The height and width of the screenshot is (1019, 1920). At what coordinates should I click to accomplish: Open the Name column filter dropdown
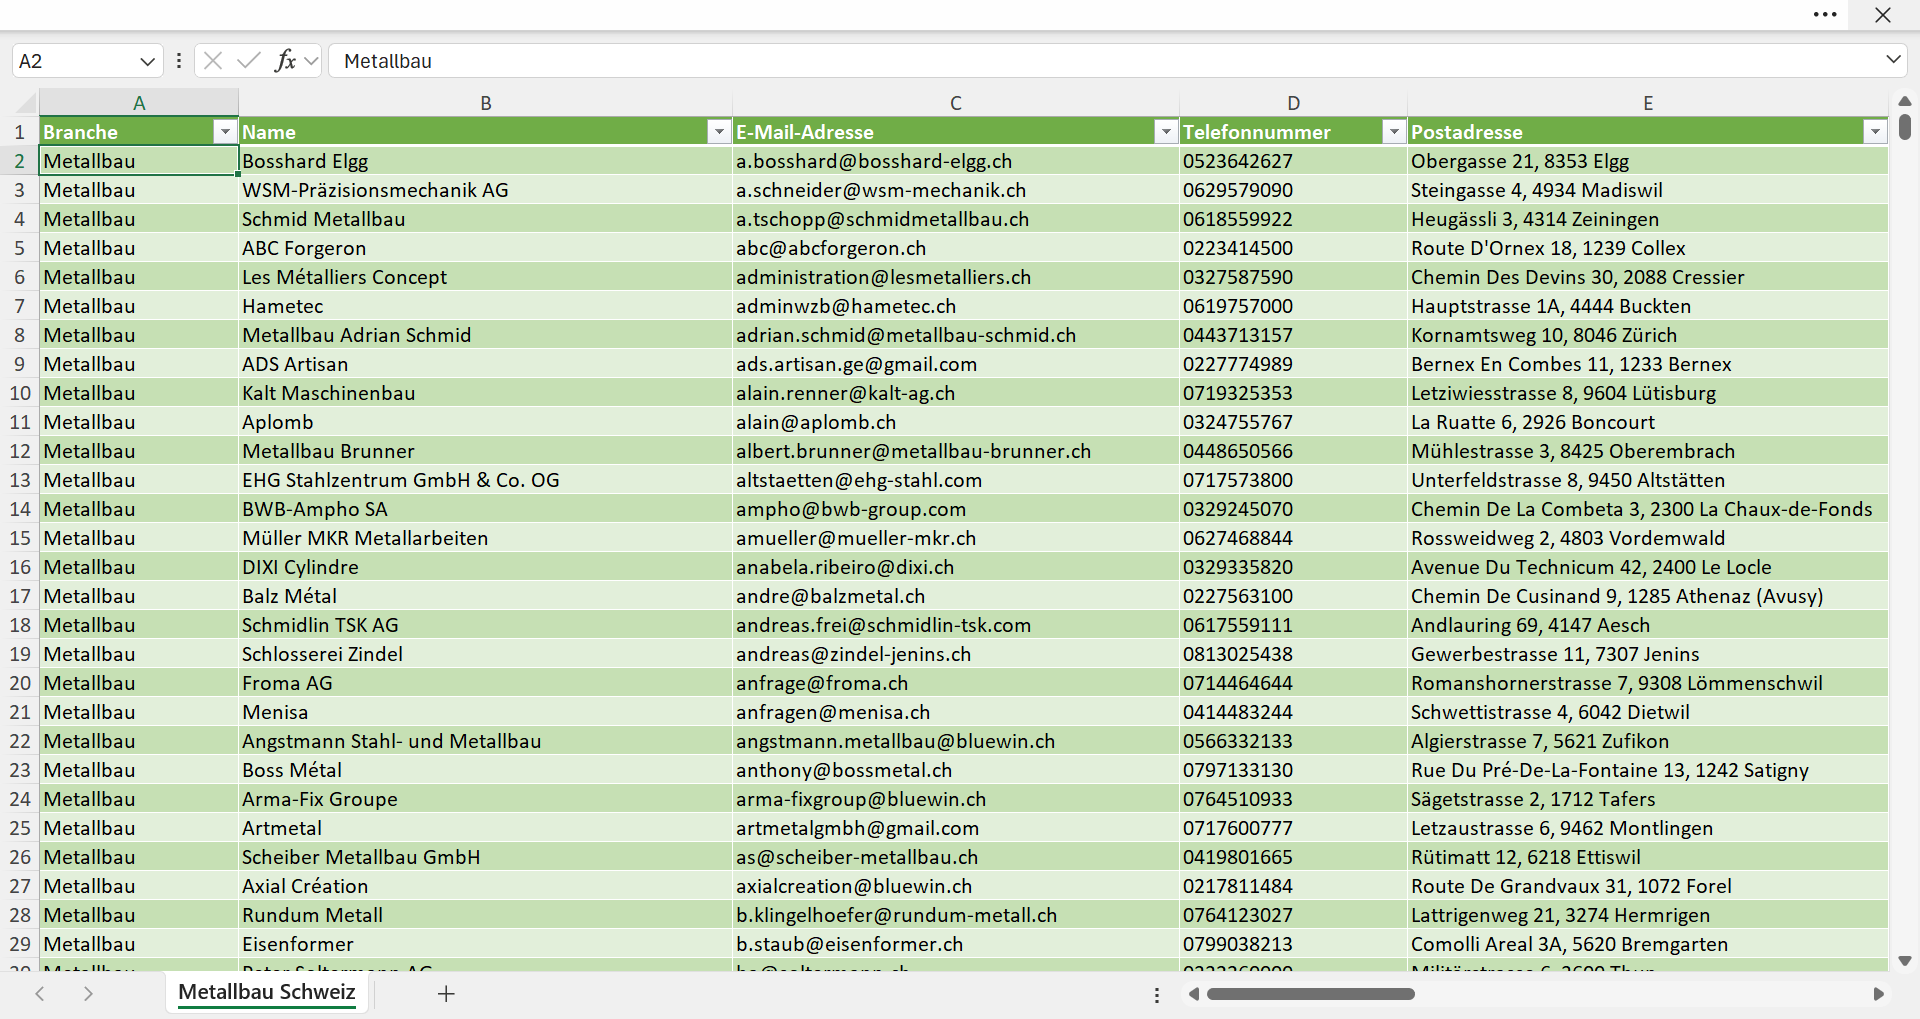tap(719, 132)
